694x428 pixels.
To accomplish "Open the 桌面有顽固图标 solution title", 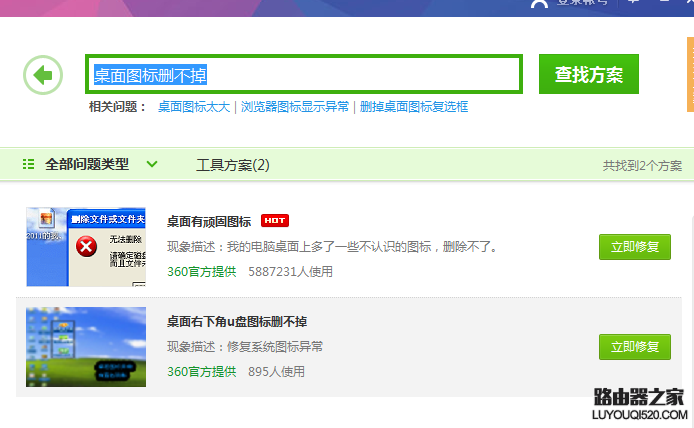I will [x=209, y=221].
